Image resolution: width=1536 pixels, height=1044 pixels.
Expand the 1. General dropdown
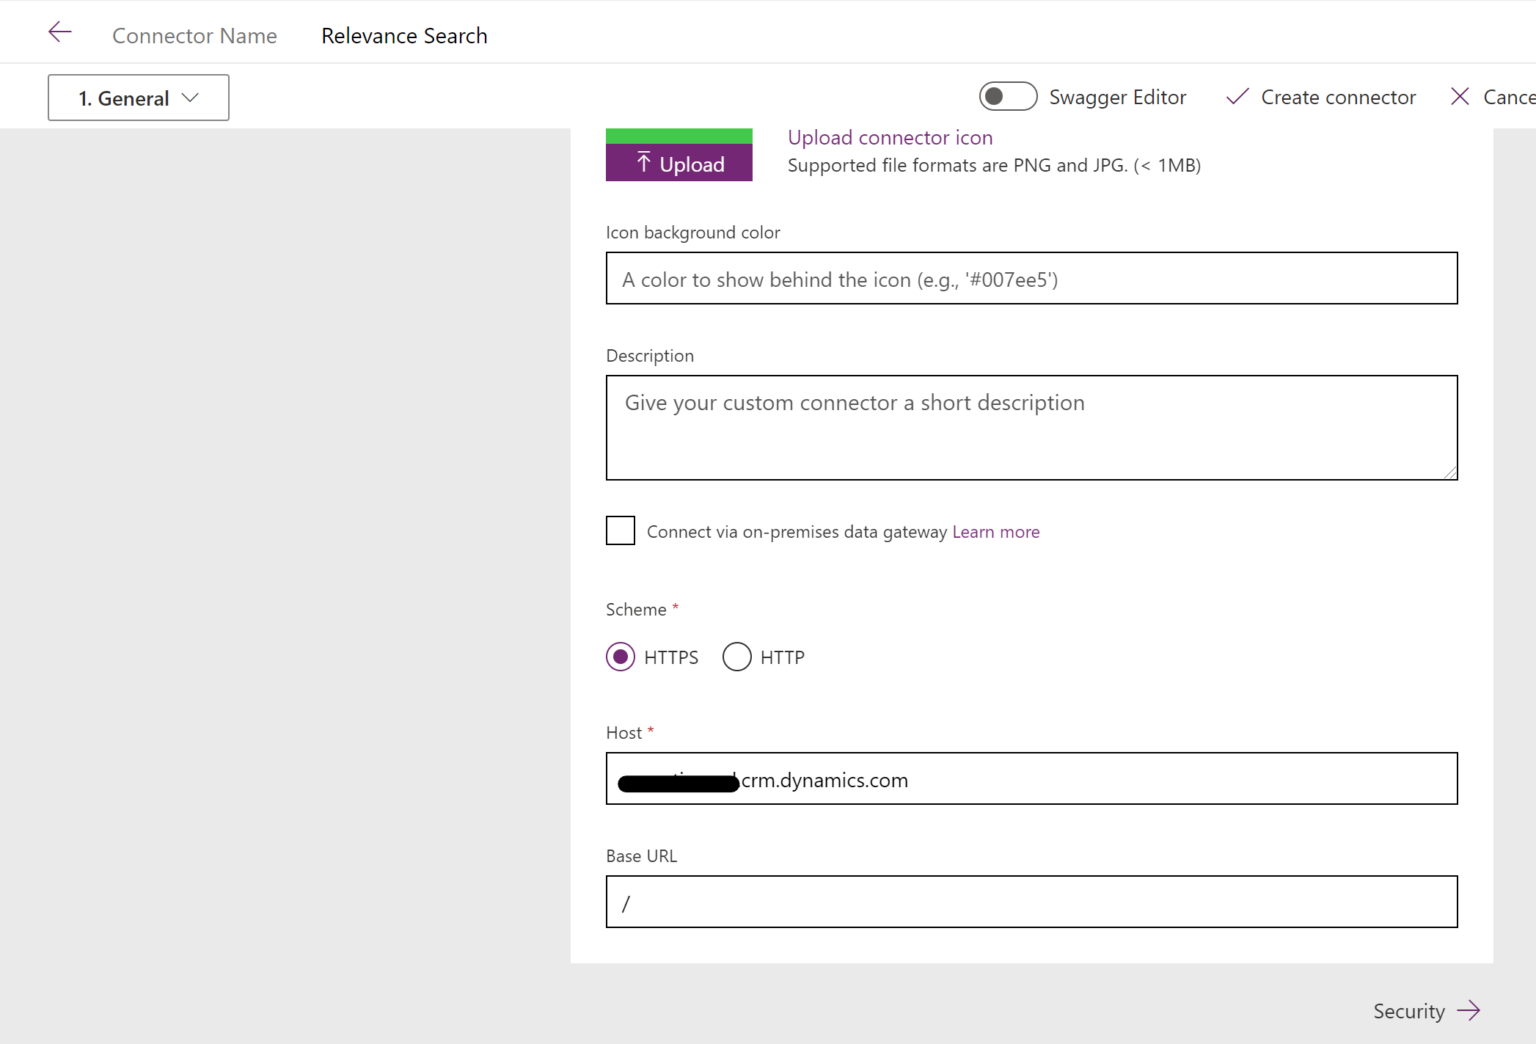pyautogui.click(x=138, y=97)
